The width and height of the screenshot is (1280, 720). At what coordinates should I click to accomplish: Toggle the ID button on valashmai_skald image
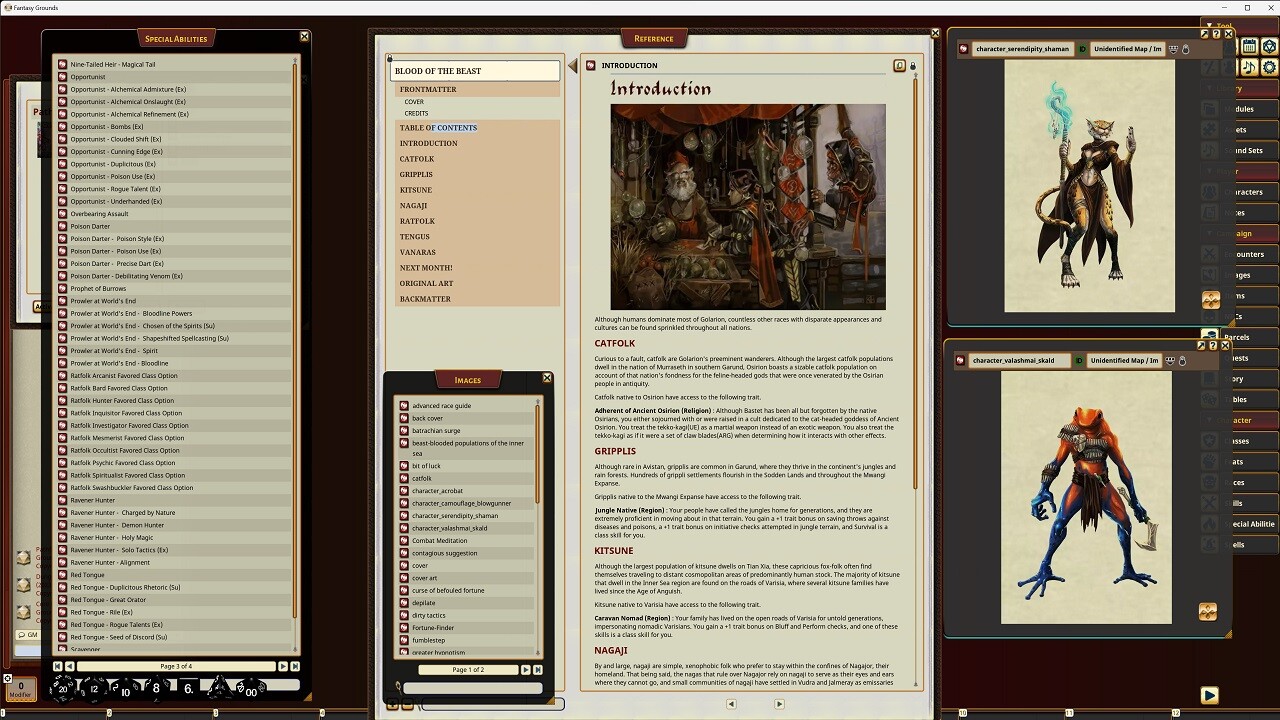point(1078,361)
